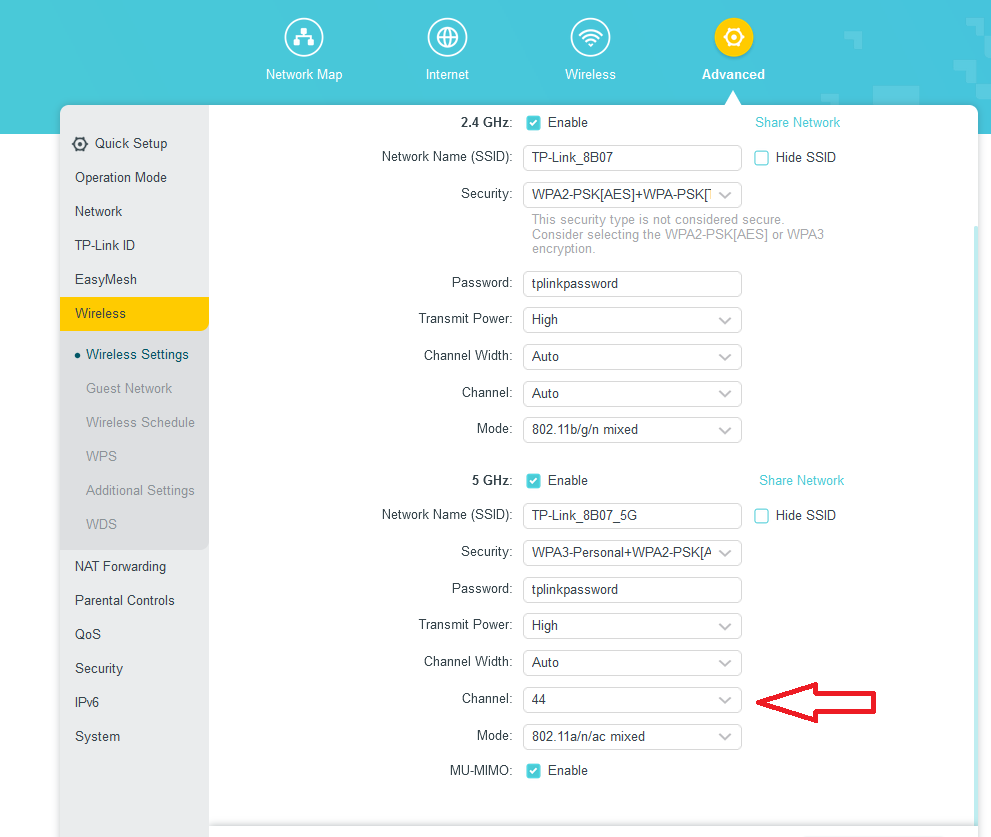Open the 5 GHz Mode dropdown
The image size is (991, 837).
(632, 737)
